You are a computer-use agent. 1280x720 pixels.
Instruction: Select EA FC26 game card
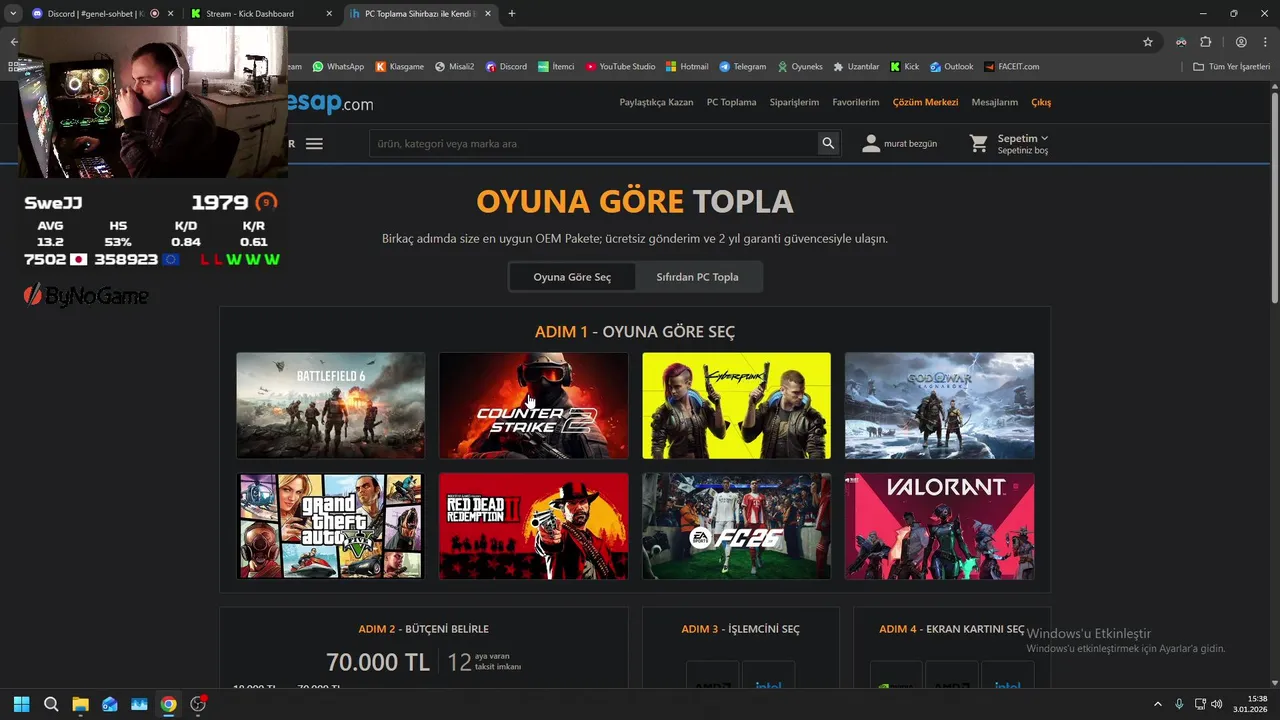pos(736,526)
